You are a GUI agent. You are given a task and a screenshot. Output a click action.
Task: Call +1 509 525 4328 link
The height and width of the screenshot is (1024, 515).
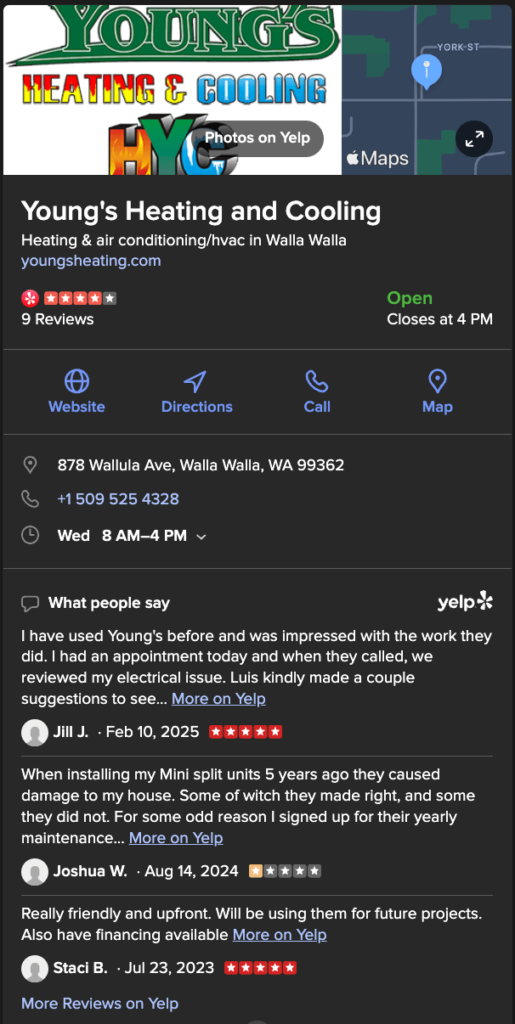click(118, 500)
